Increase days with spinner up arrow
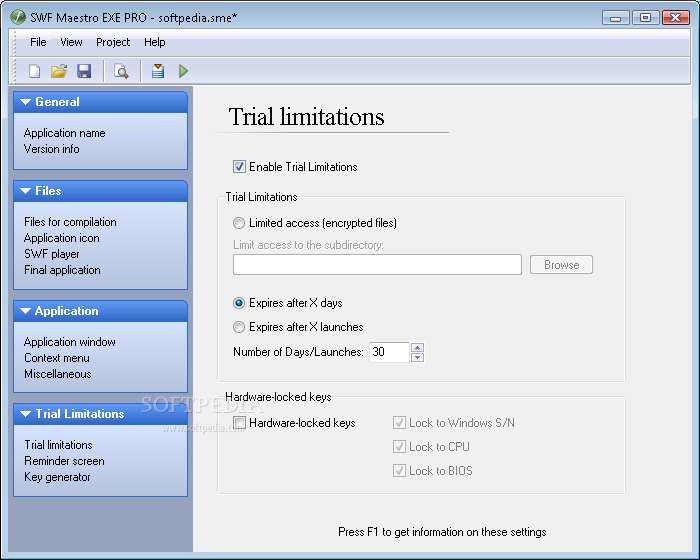This screenshot has width=700, height=560. [417, 347]
